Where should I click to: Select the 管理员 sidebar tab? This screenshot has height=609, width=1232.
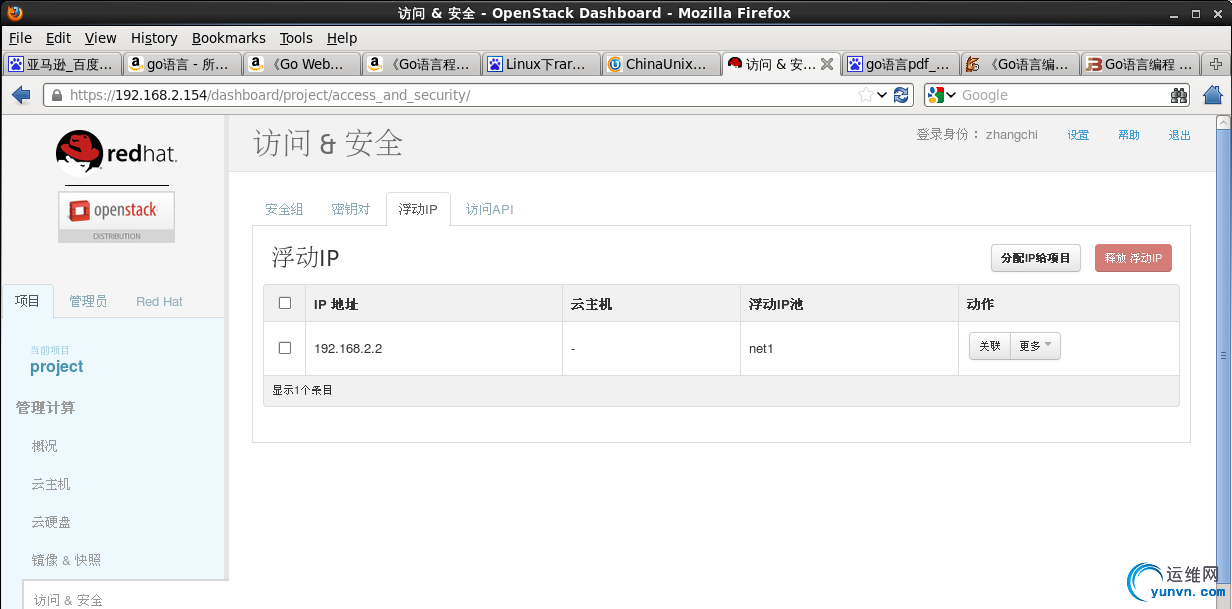(88, 301)
